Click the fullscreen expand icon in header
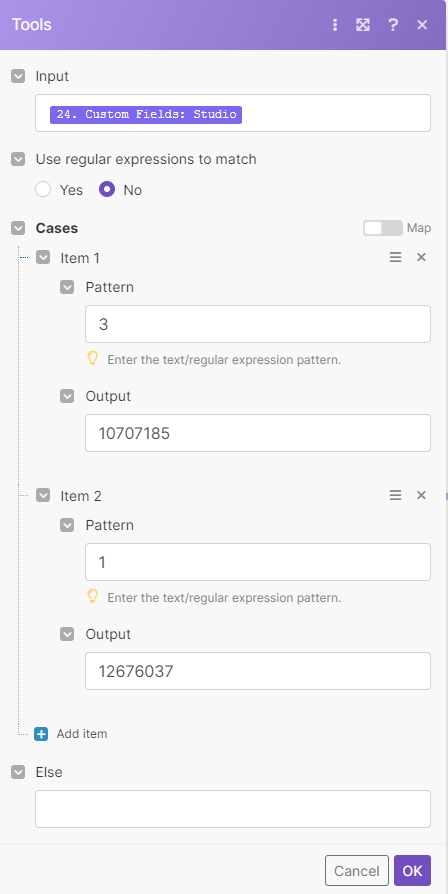This screenshot has height=894, width=448. (x=363, y=25)
